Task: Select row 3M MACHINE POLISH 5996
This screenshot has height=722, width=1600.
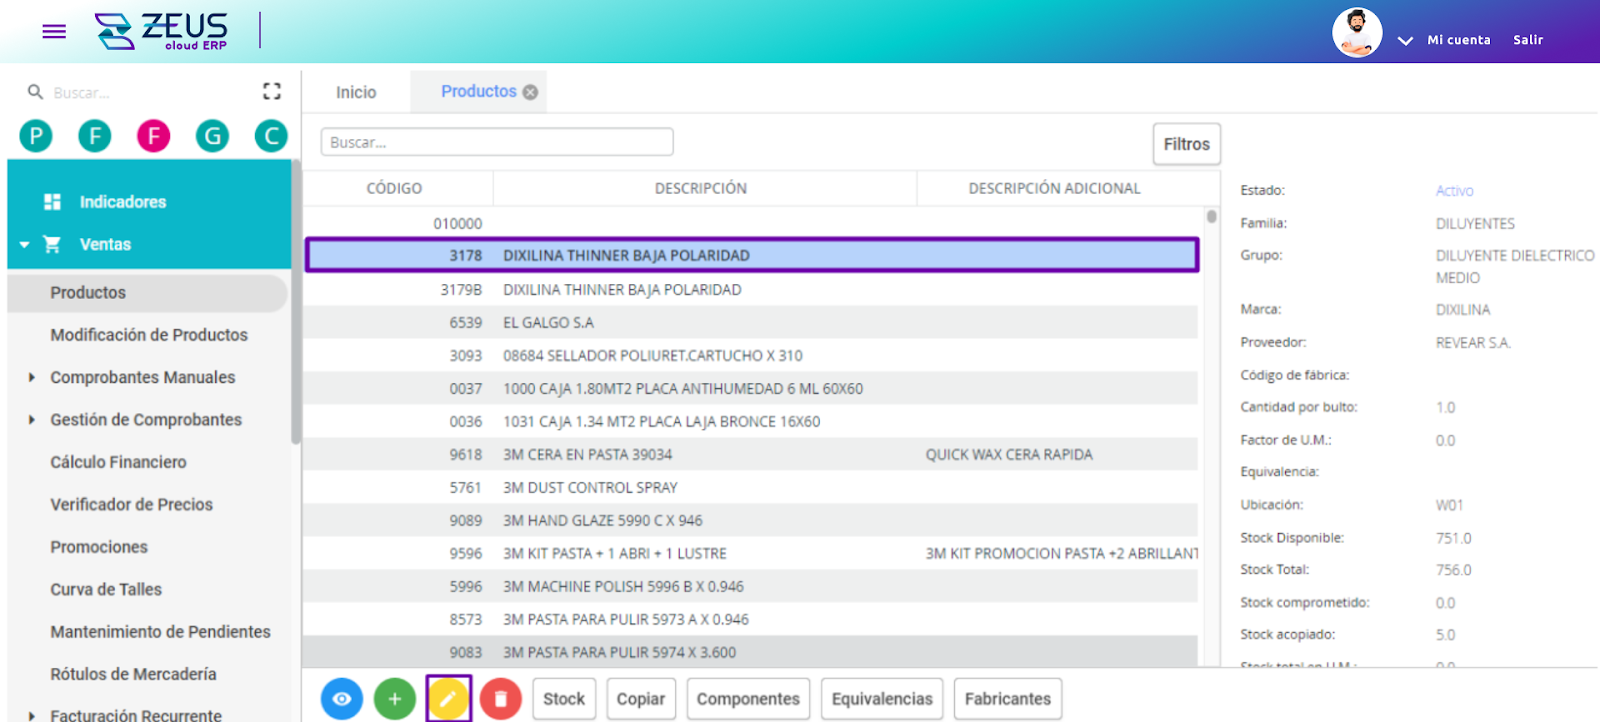Action: 751,587
